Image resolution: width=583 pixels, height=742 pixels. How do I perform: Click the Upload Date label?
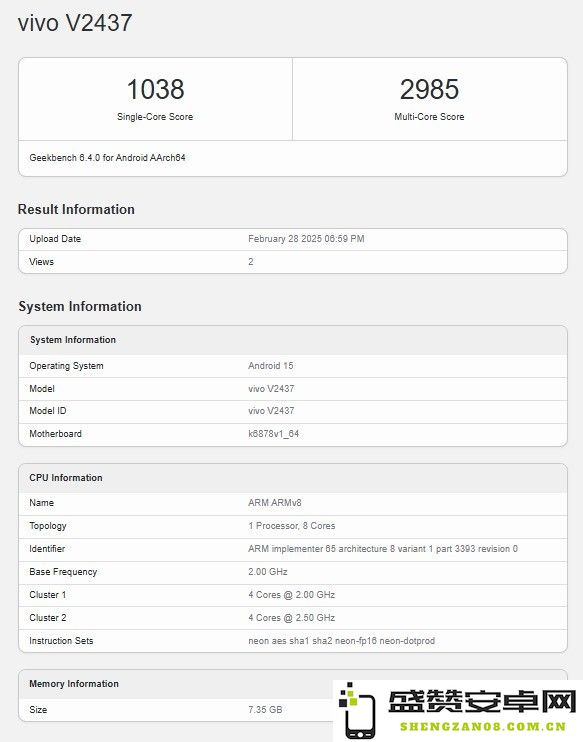(x=55, y=239)
